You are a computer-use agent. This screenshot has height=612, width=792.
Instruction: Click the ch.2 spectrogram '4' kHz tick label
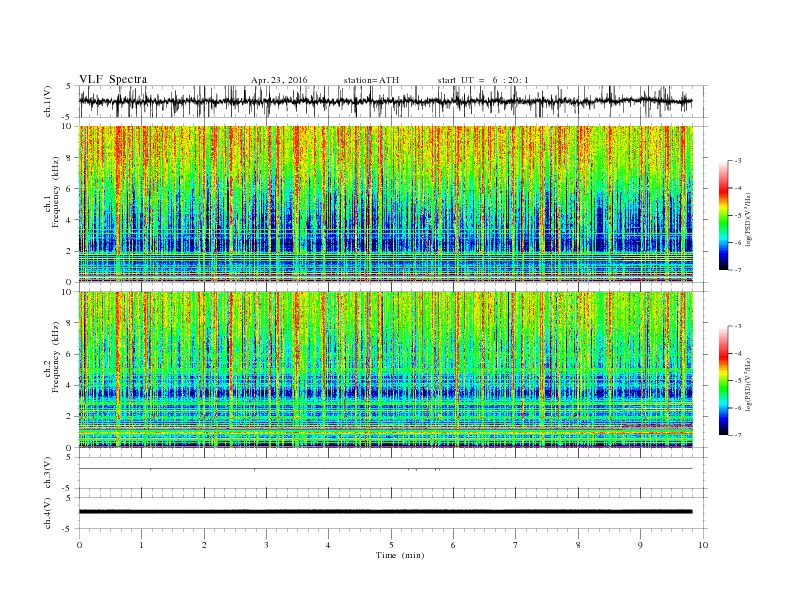69,385
